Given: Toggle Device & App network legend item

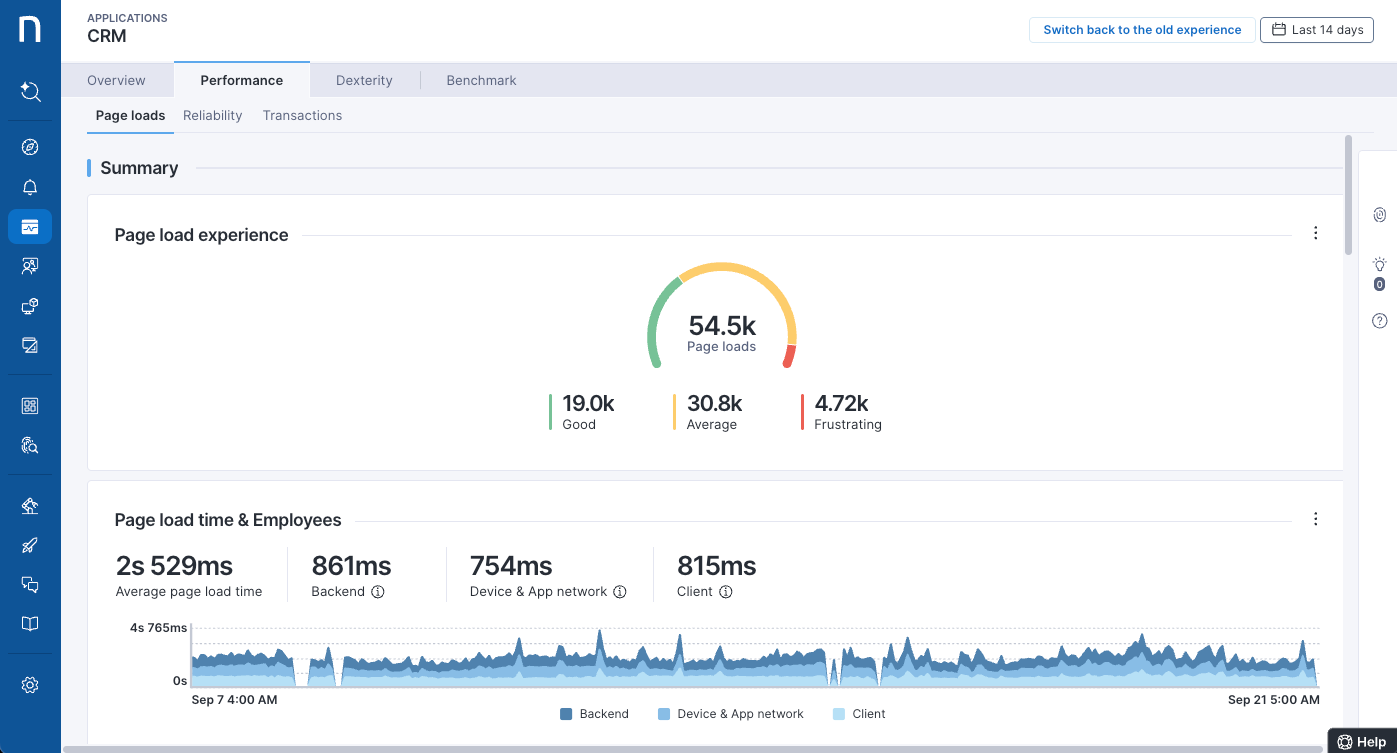Looking at the screenshot, I should tap(731, 714).
